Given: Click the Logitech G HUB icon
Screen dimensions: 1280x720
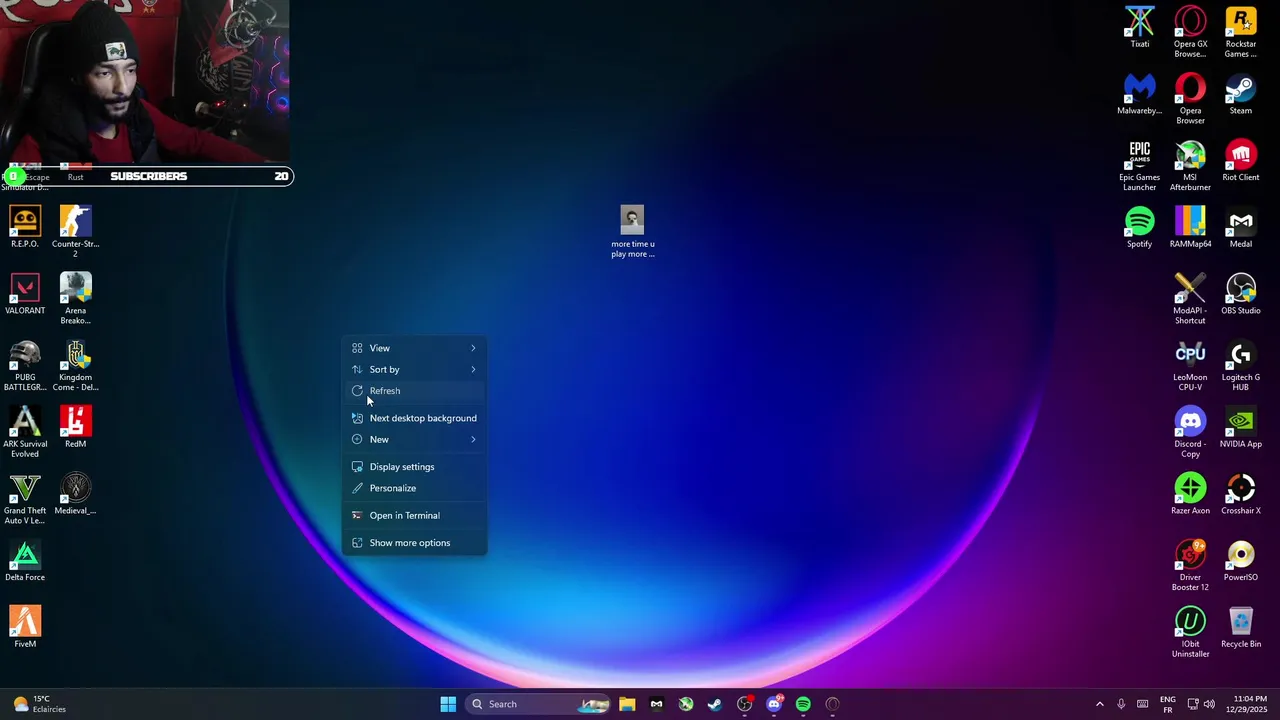Looking at the screenshot, I should [x=1241, y=365].
